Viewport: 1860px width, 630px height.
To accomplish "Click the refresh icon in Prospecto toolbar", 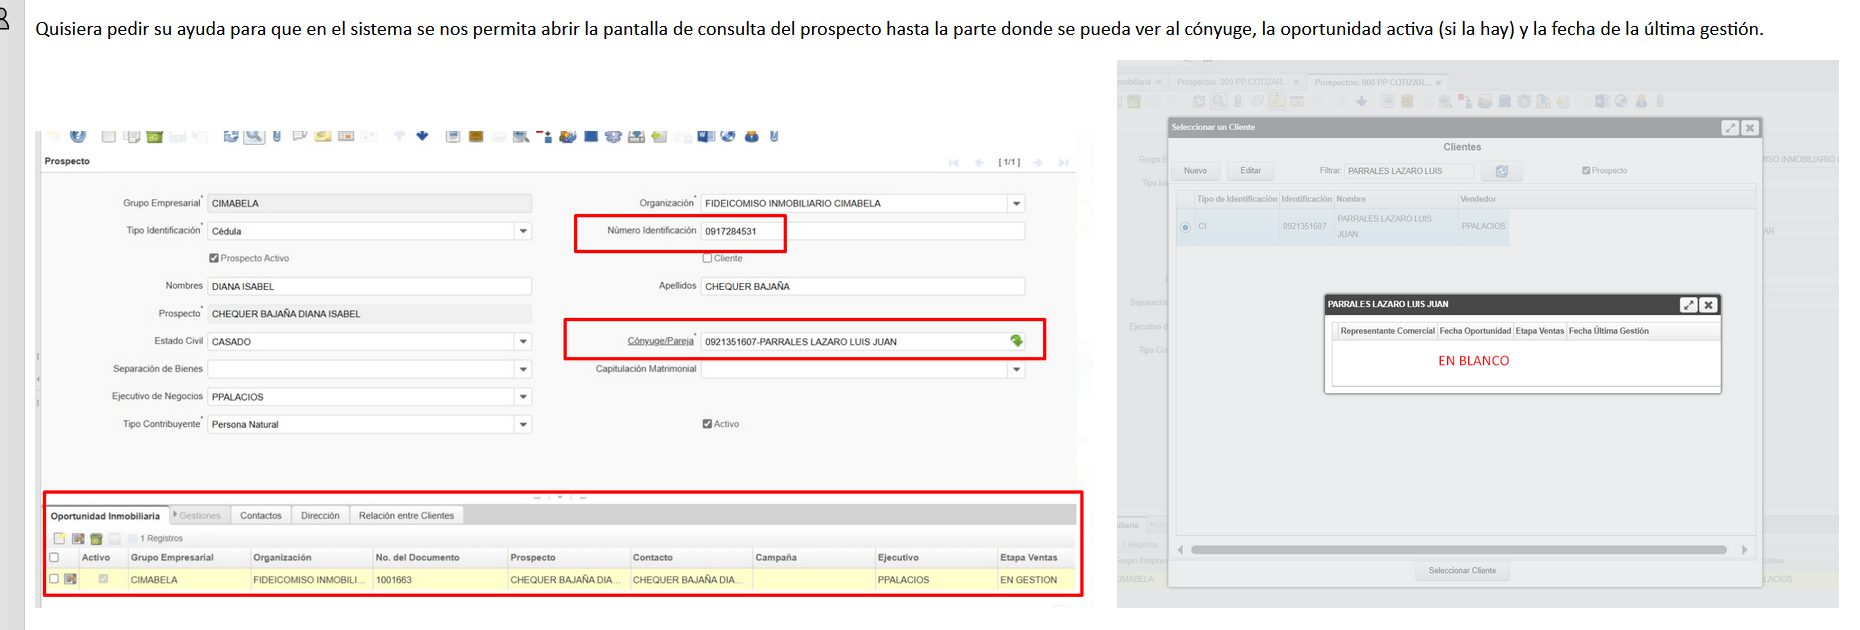I will 231,136.
